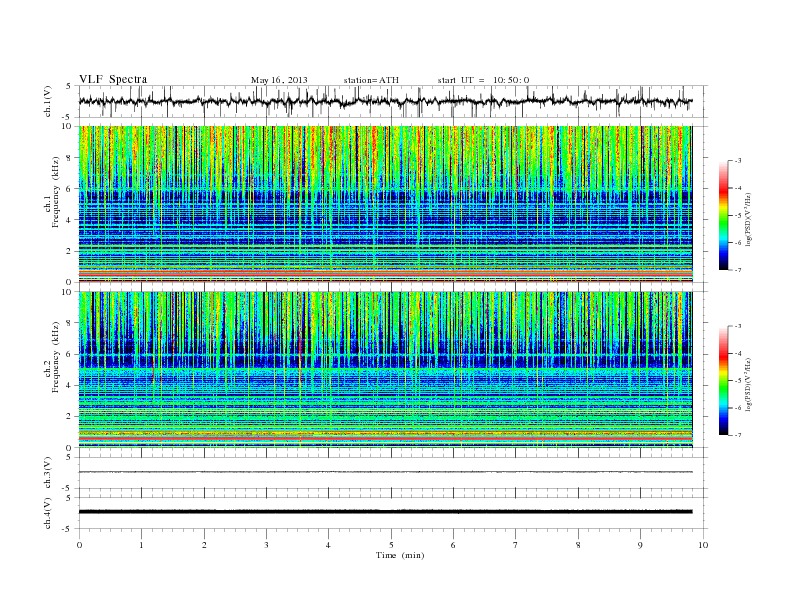
Task: Click inside the ch.1 spectrogram panel
Action: click(x=385, y=204)
